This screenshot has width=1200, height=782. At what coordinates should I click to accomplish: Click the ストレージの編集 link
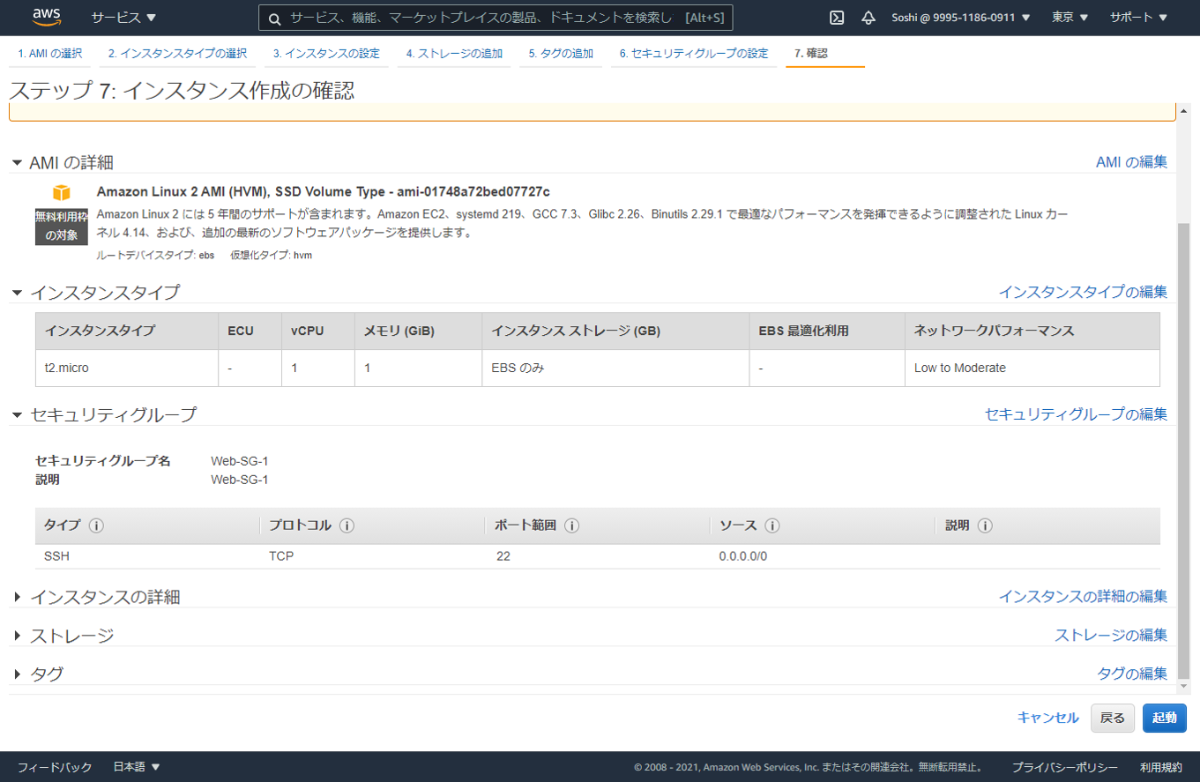1111,635
